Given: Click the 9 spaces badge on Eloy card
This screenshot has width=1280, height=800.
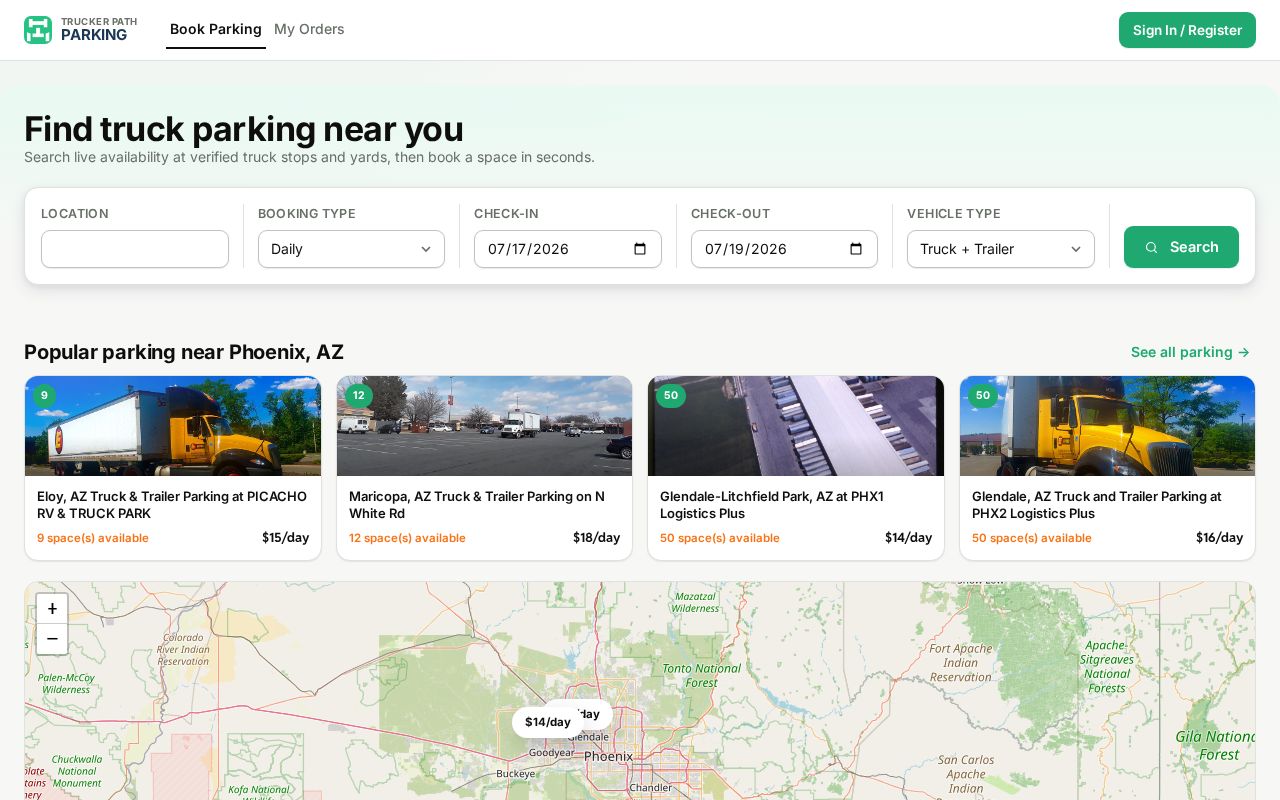Looking at the screenshot, I should click(44, 395).
